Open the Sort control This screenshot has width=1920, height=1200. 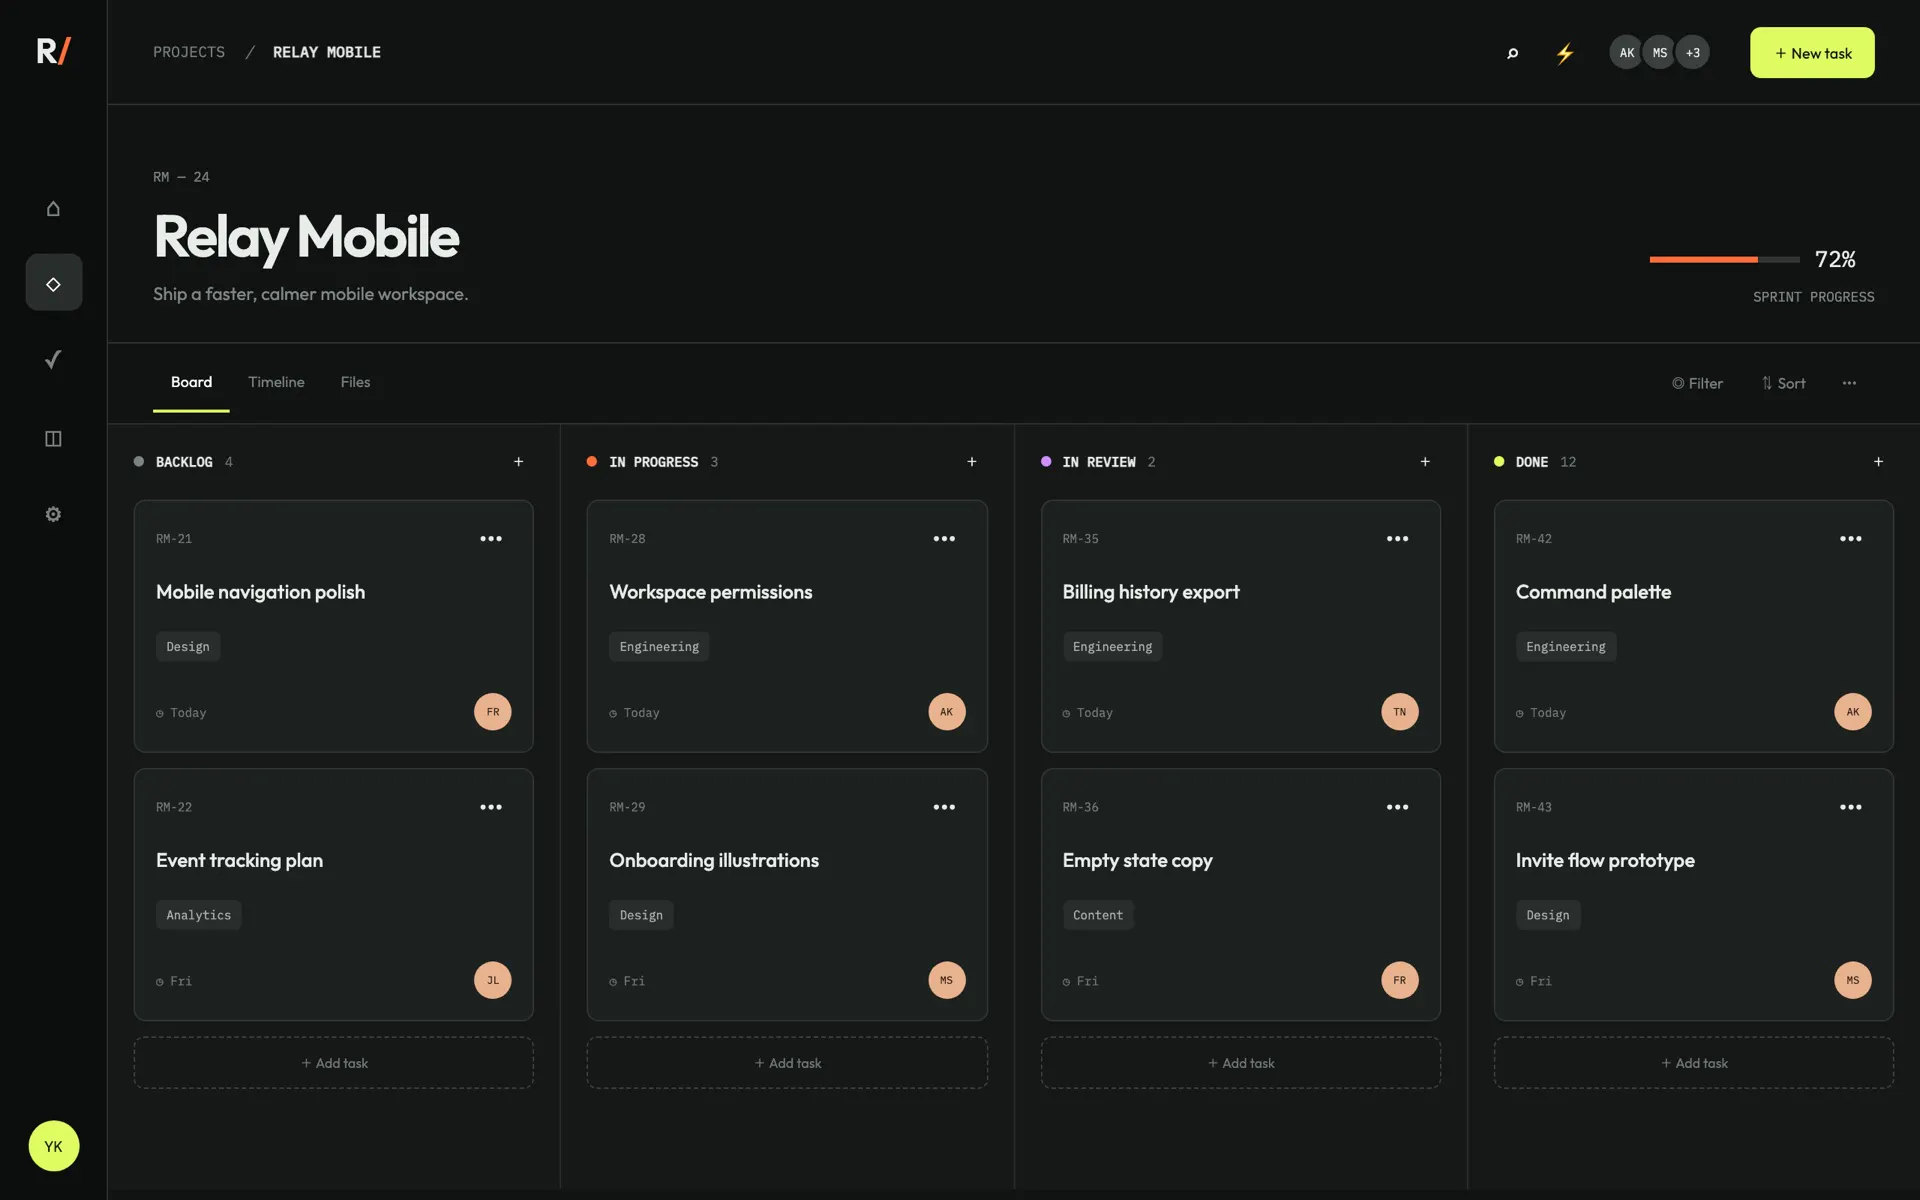coord(1783,383)
